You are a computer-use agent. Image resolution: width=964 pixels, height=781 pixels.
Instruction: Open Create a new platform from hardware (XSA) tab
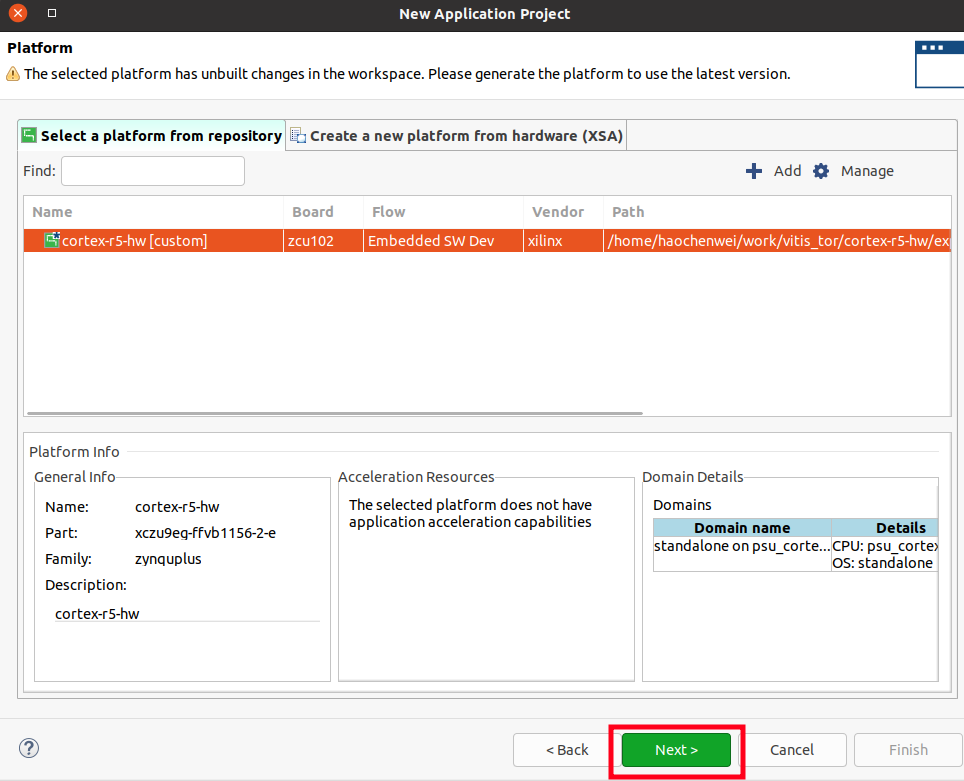pos(457,135)
